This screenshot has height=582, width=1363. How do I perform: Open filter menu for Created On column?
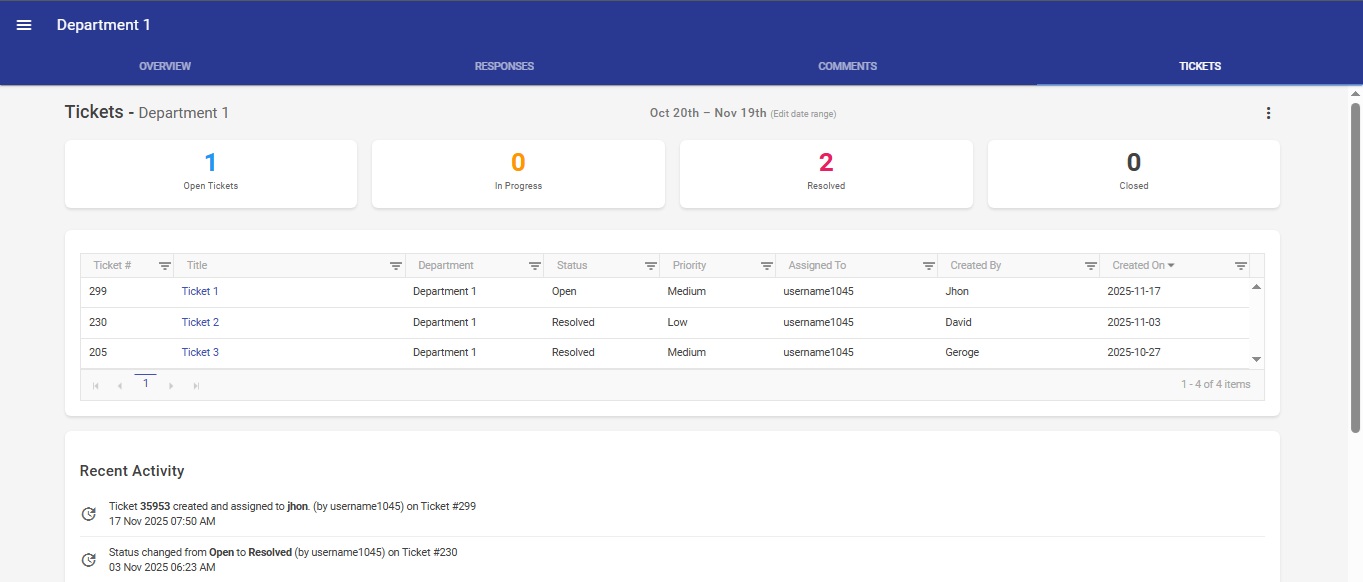(1240, 266)
